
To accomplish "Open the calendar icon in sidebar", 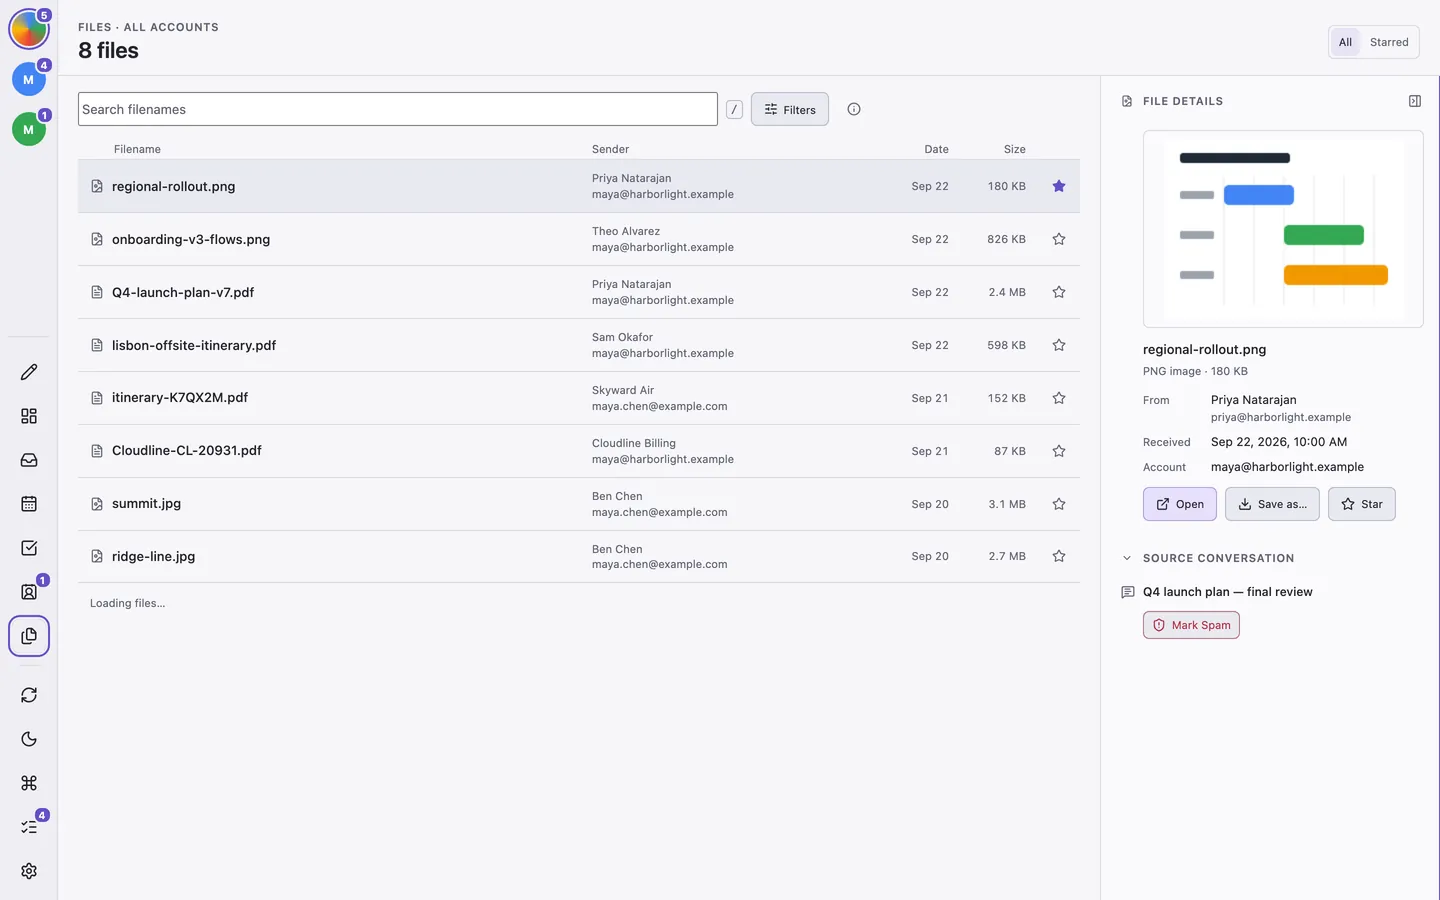I will (x=29, y=504).
